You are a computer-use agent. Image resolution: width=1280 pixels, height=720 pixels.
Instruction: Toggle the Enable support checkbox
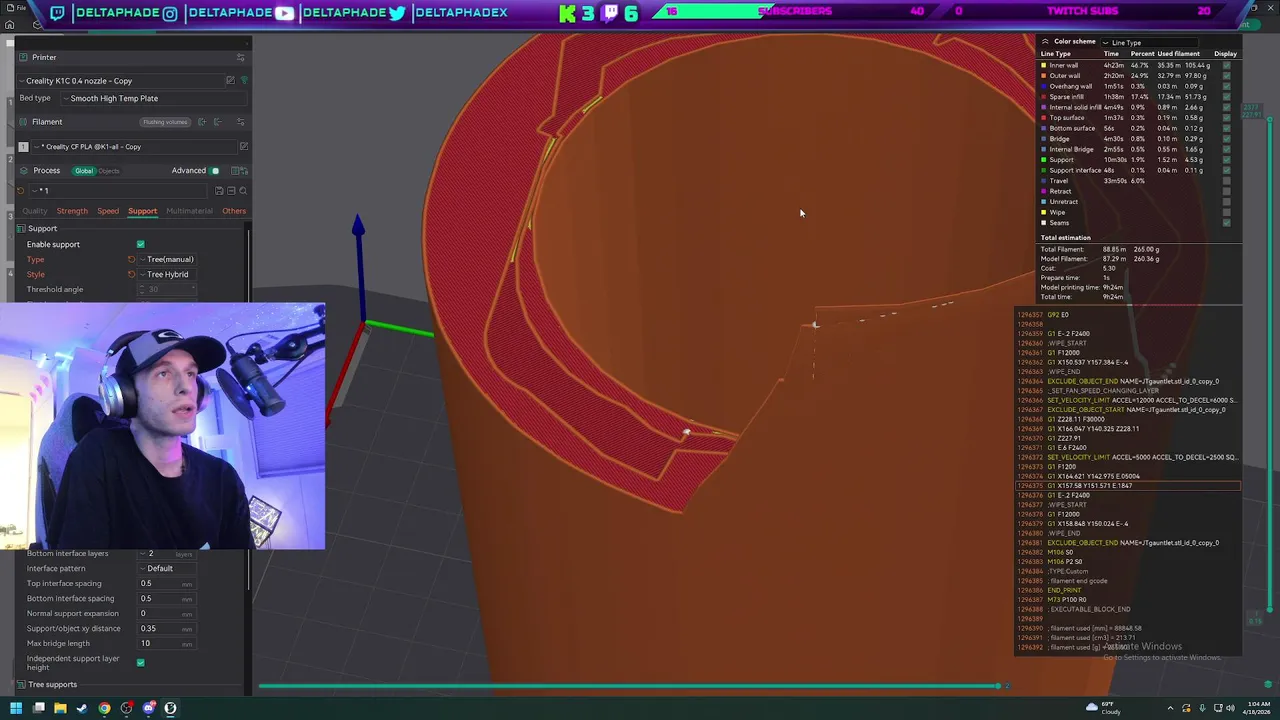point(140,244)
